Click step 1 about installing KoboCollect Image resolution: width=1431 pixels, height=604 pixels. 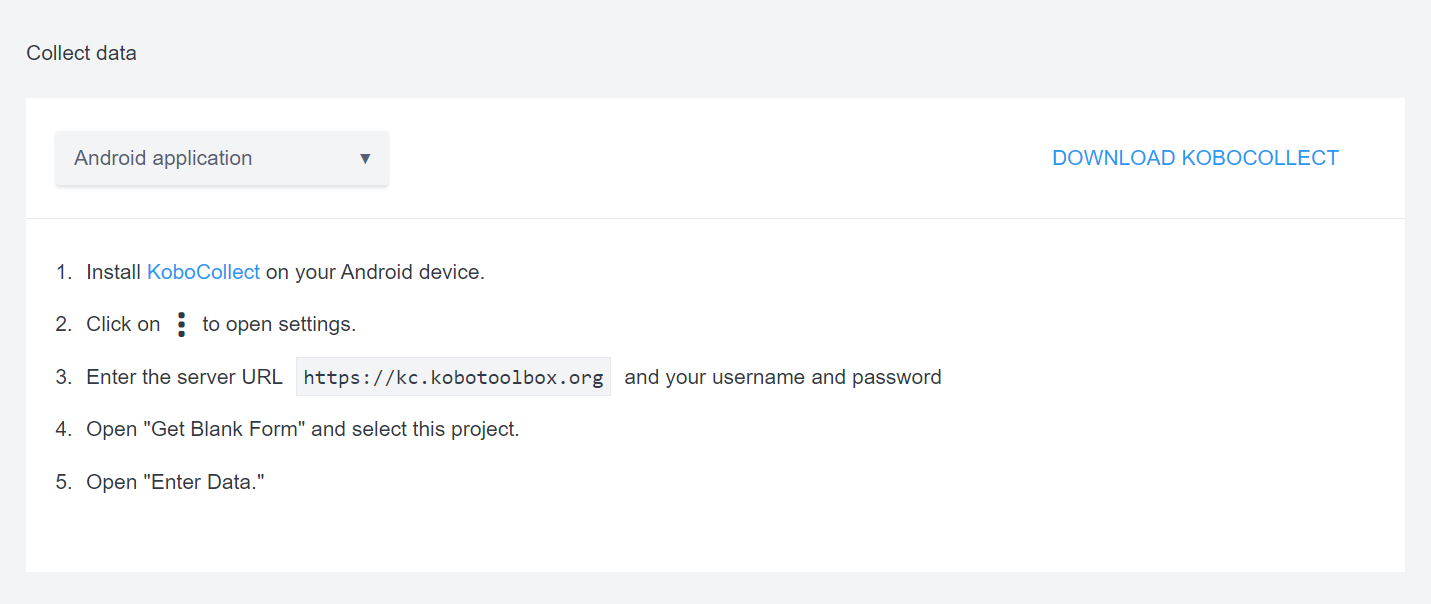(x=270, y=271)
